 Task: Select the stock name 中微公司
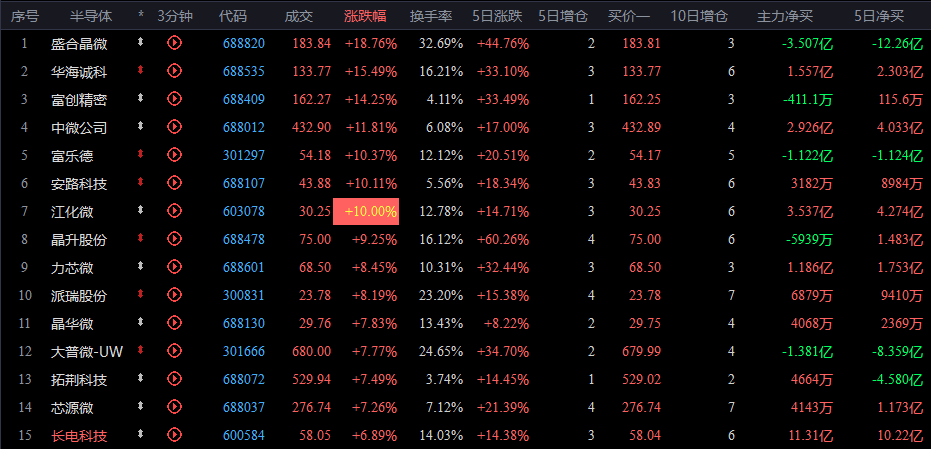79,128
